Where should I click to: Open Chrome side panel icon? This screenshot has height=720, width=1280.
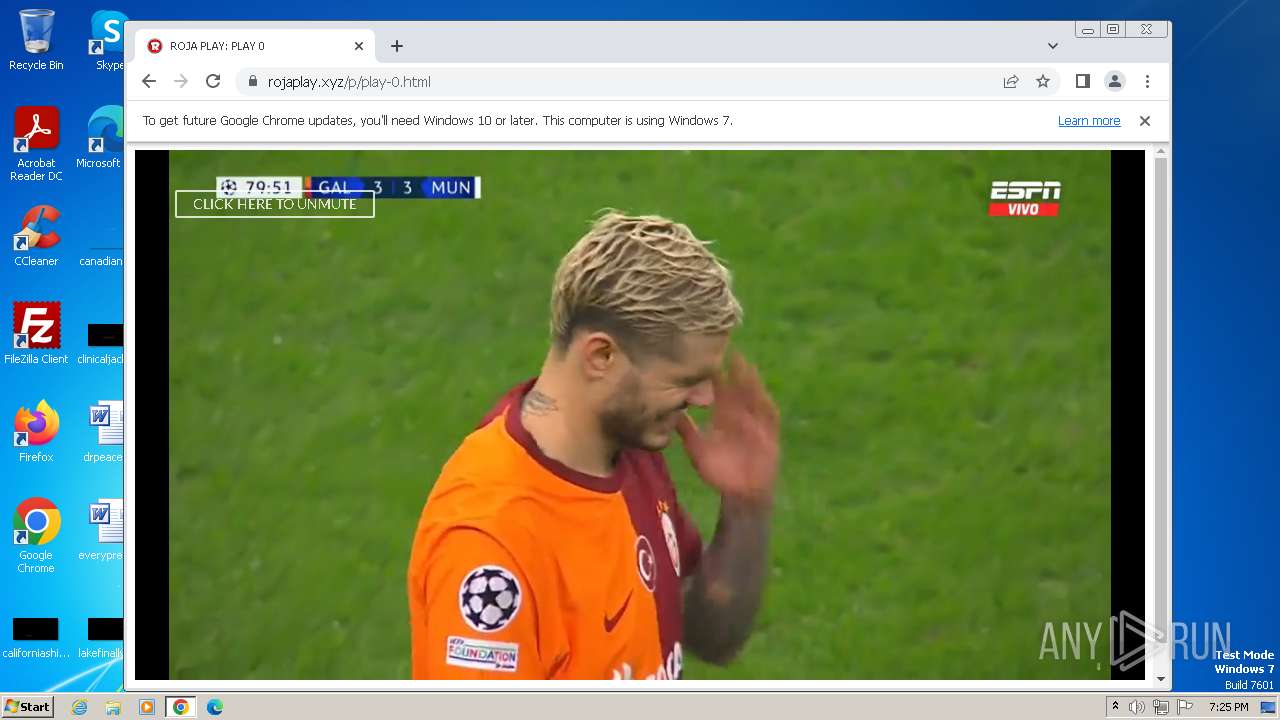1083,82
